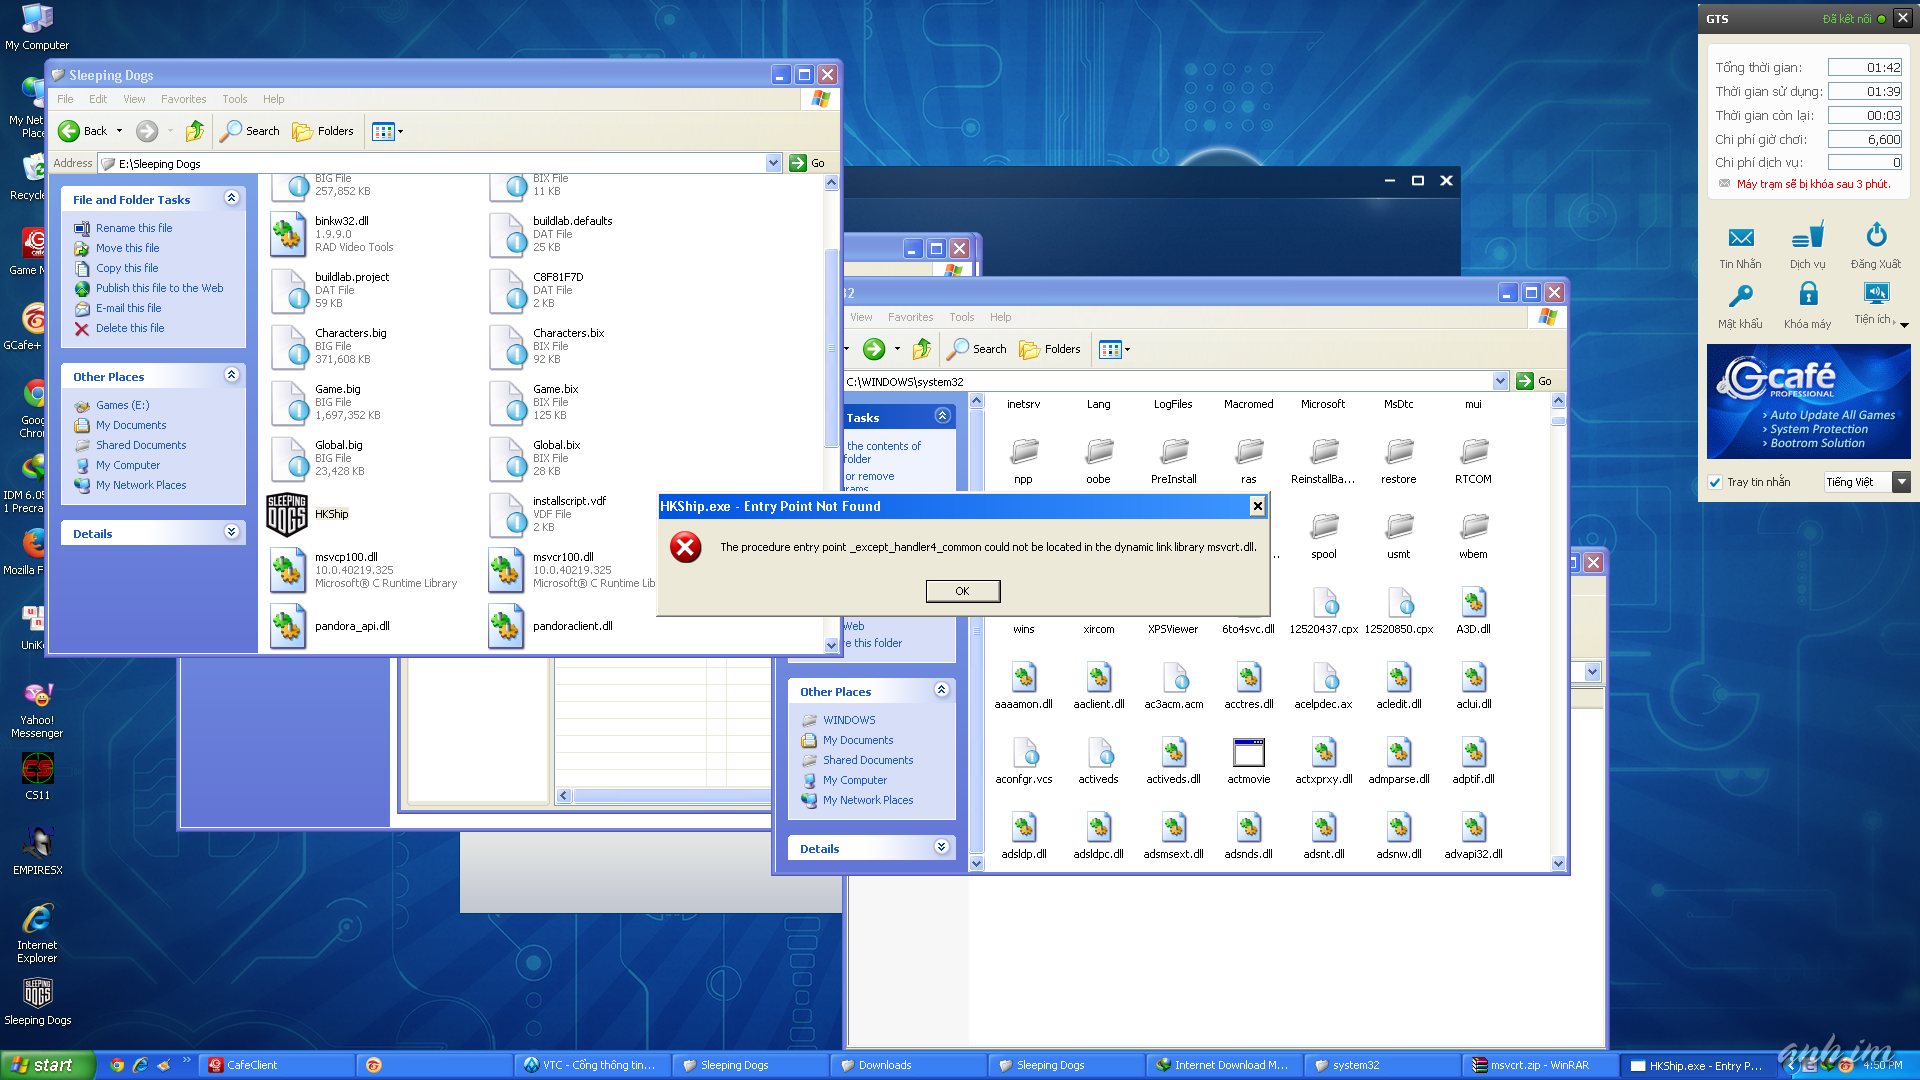The width and height of the screenshot is (1920, 1080).
Task: Open the Back history dropdown arrow
Action: tap(119, 131)
